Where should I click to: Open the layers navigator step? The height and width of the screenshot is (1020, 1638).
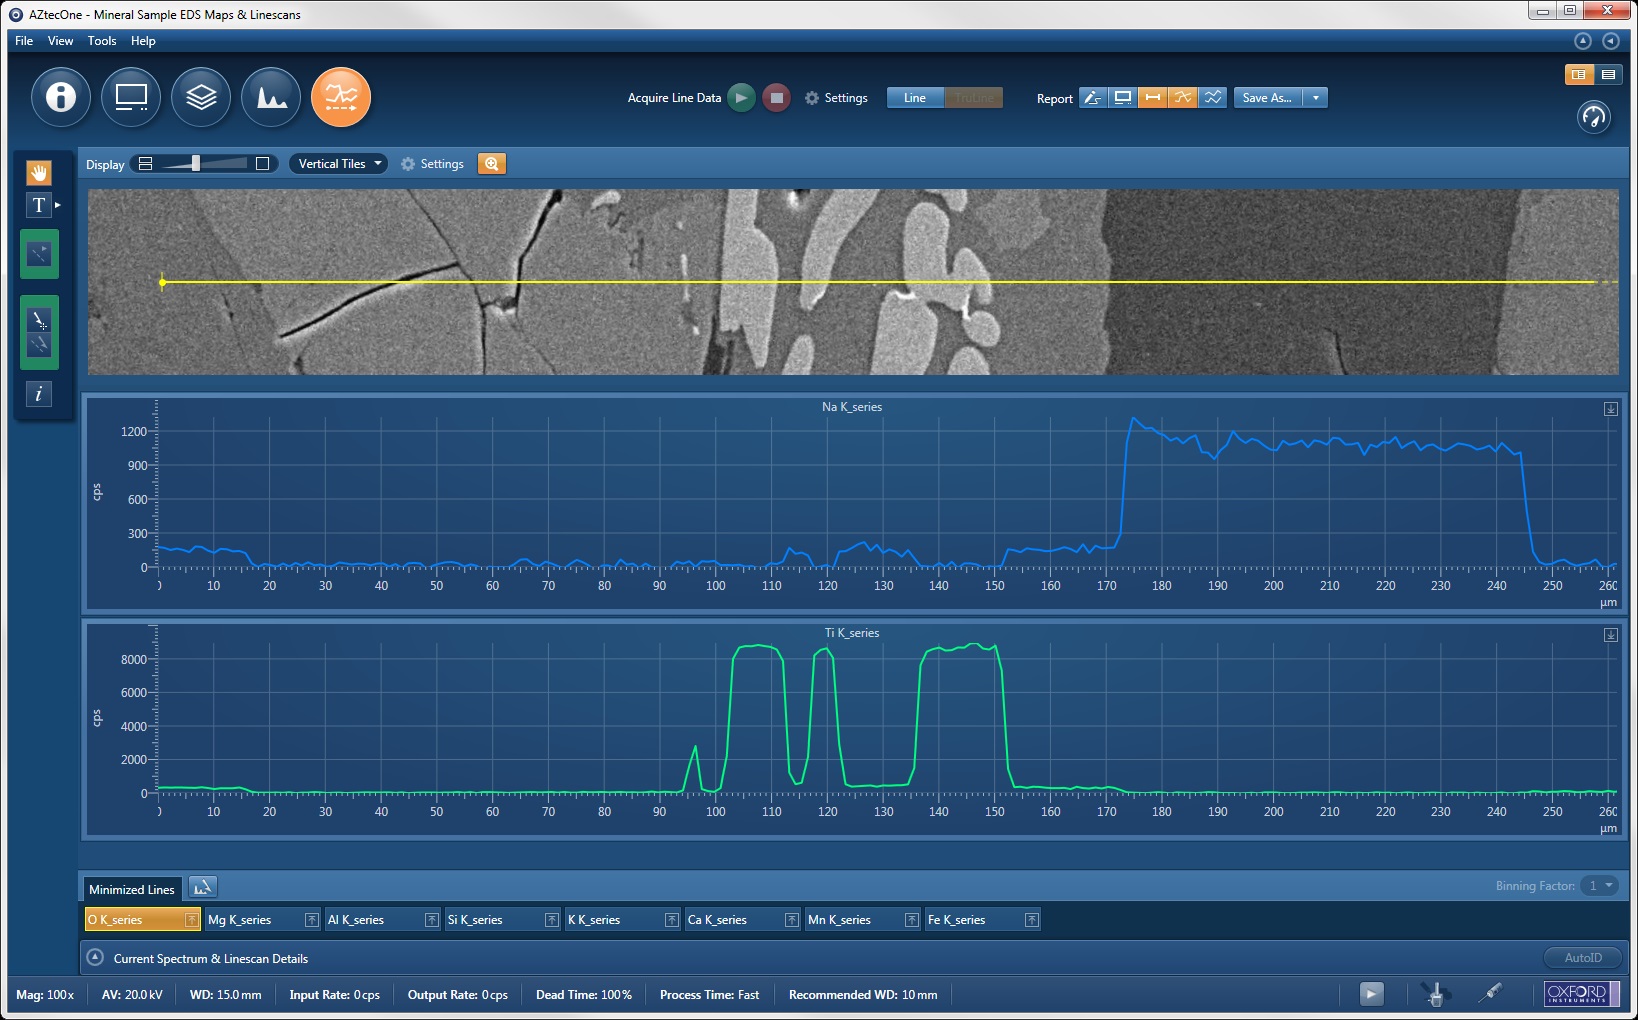(201, 97)
